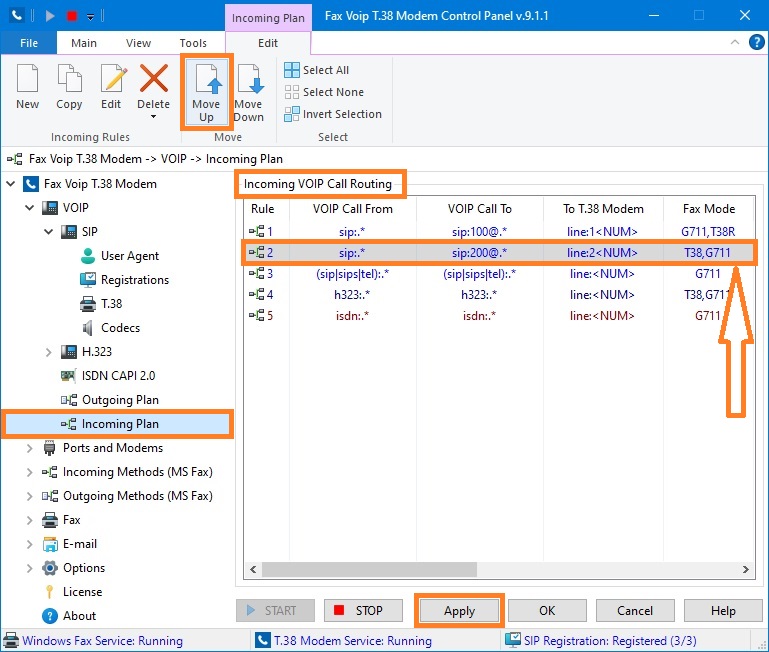This screenshot has width=769, height=652.
Task: Click the horizontal scrollbar thumb
Action: (369, 570)
